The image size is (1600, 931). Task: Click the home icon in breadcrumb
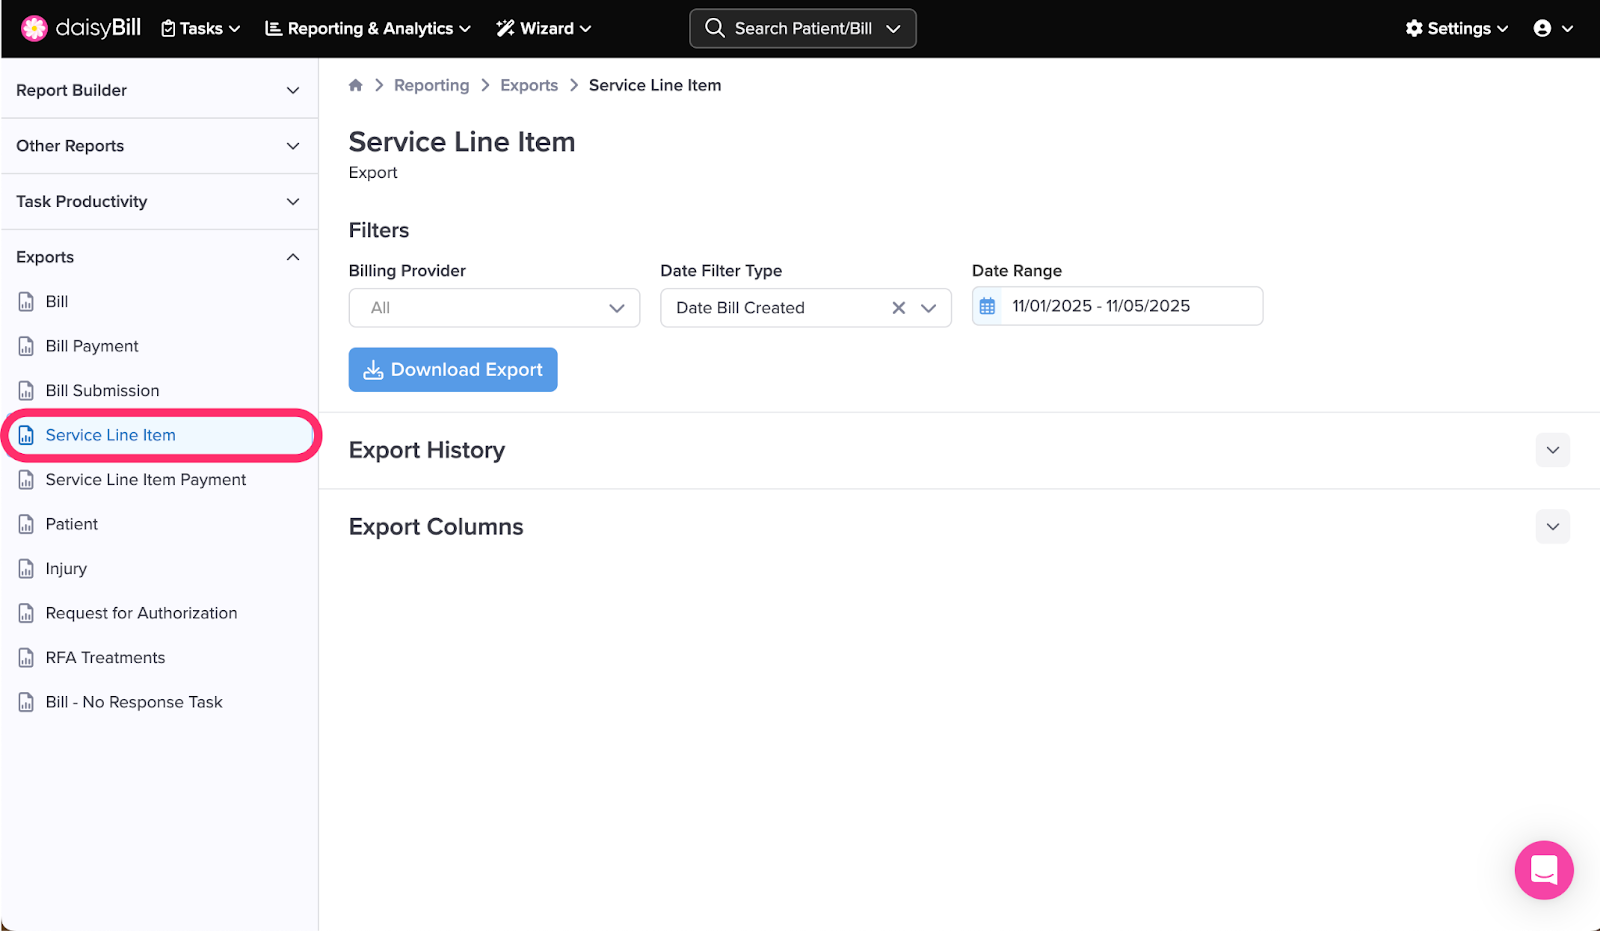355,85
